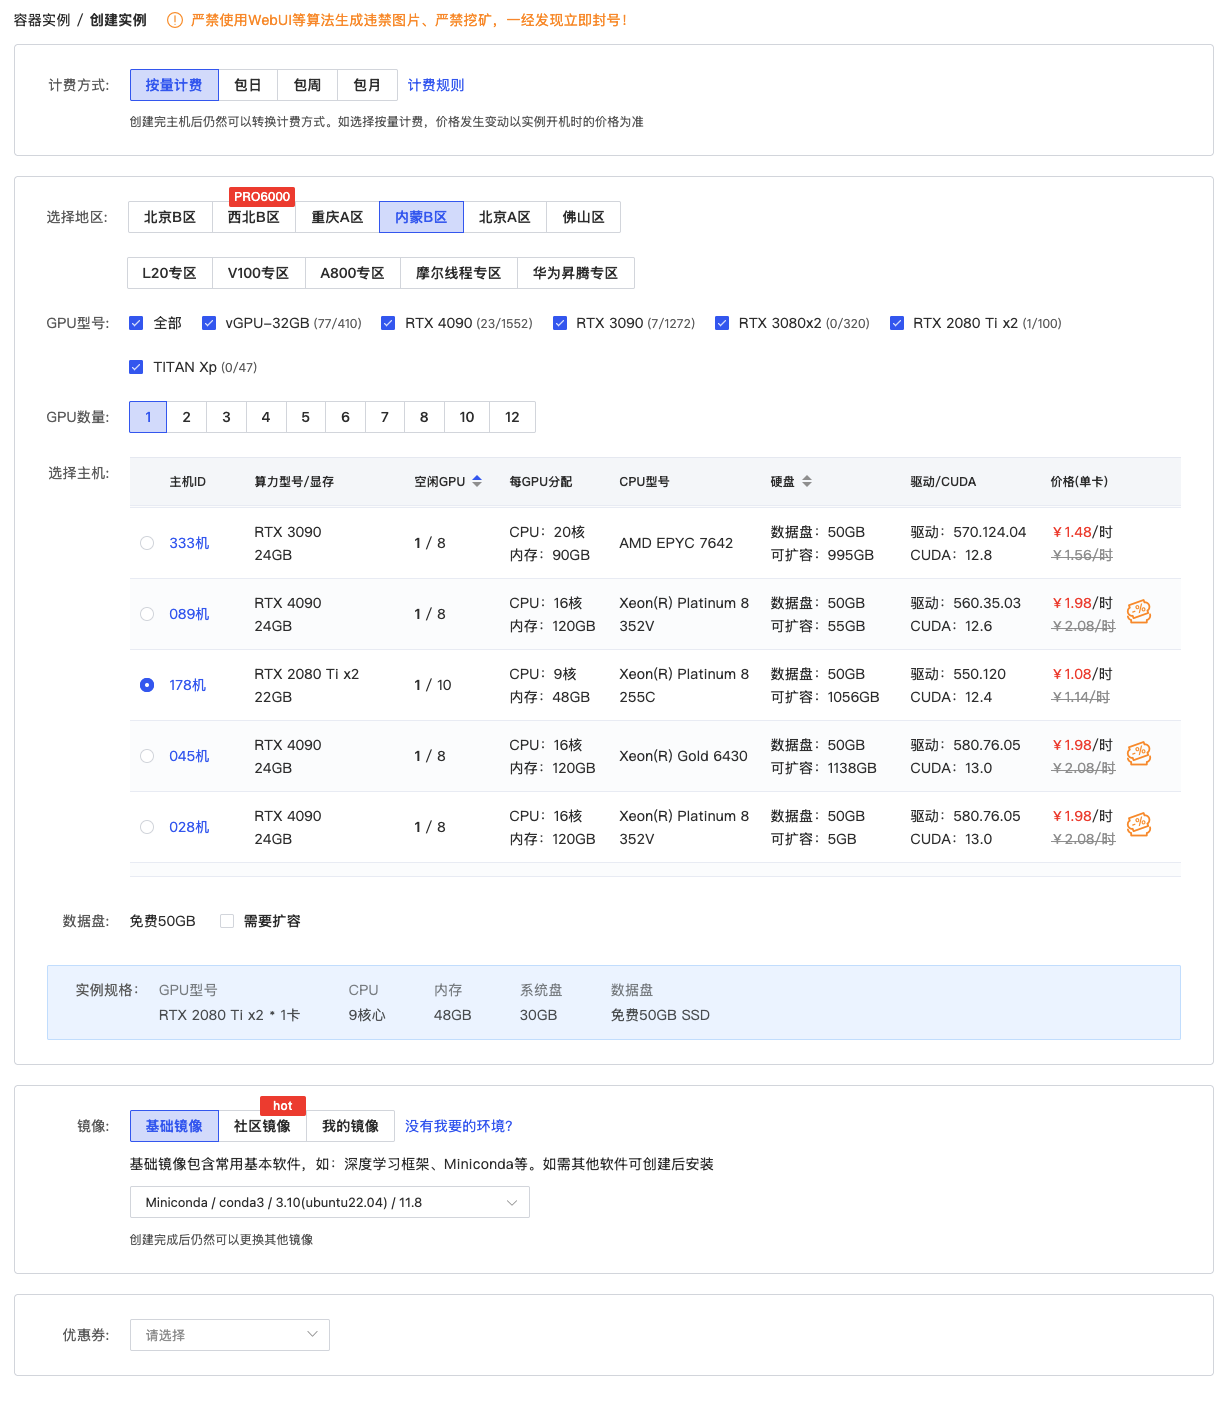Open the 计费规则 link

point(436,85)
